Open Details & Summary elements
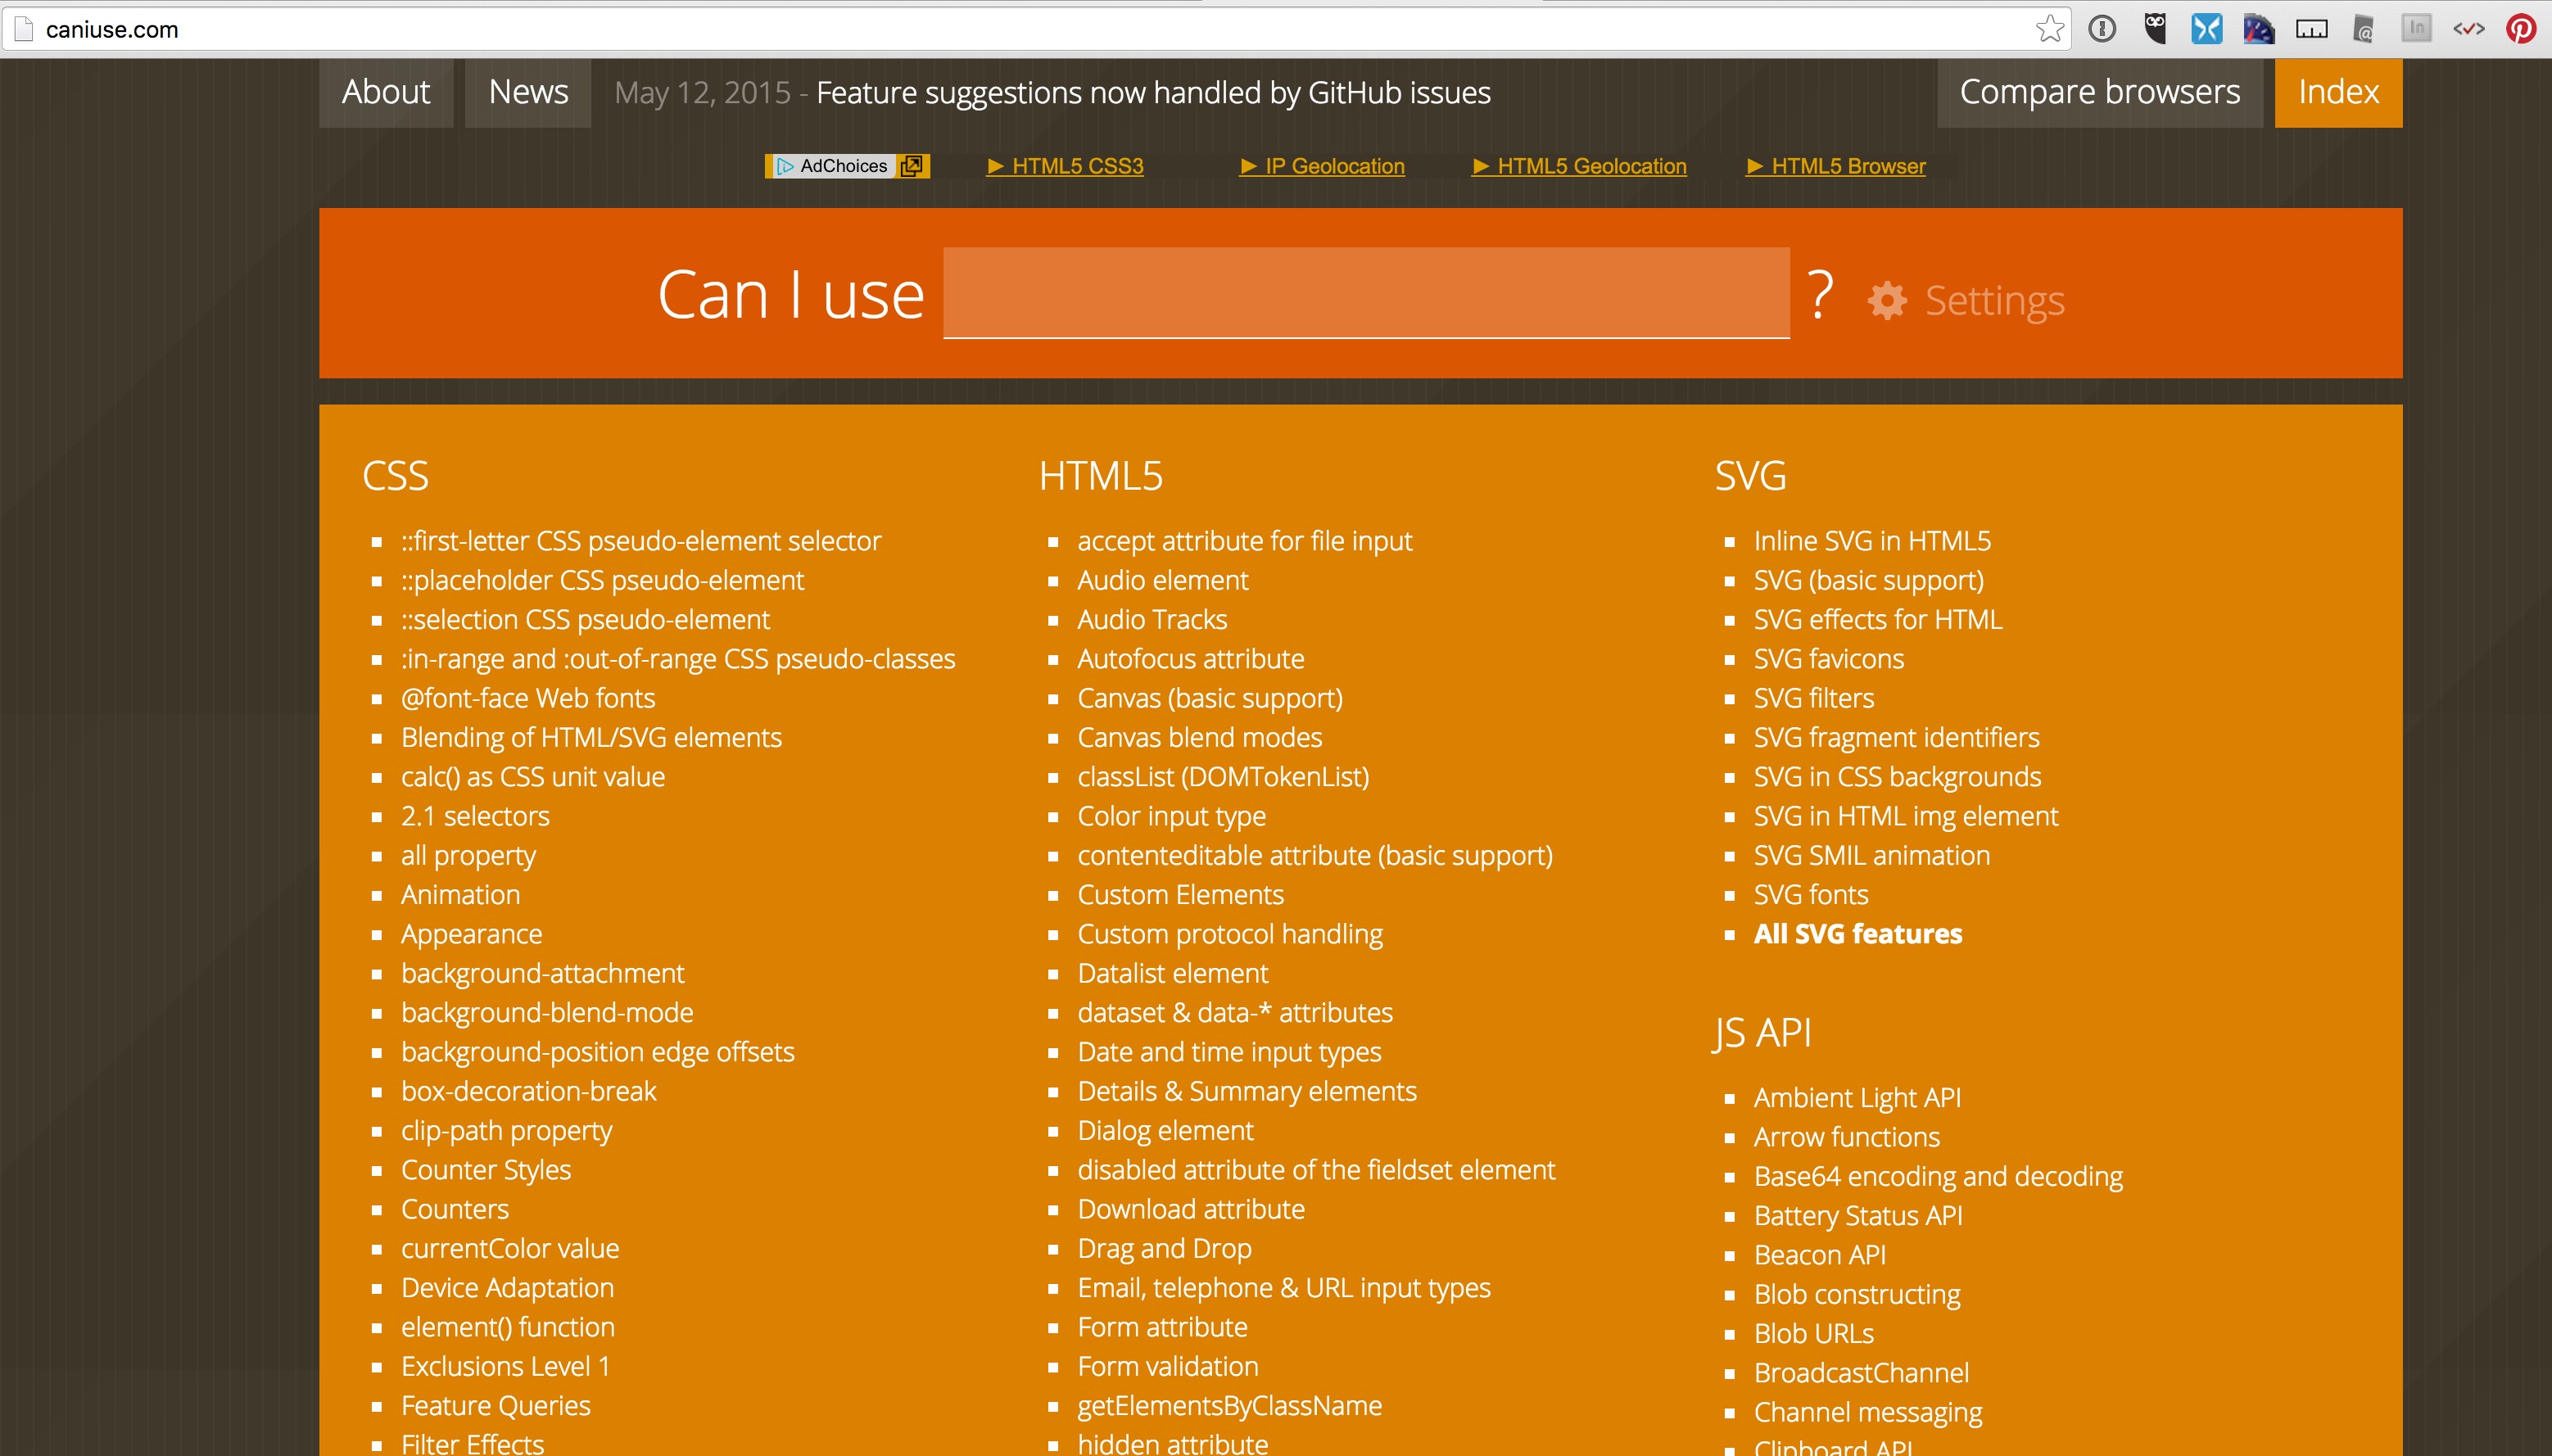Image resolution: width=2552 pixels, height=1456 pixels. tap(1247, 1092)
